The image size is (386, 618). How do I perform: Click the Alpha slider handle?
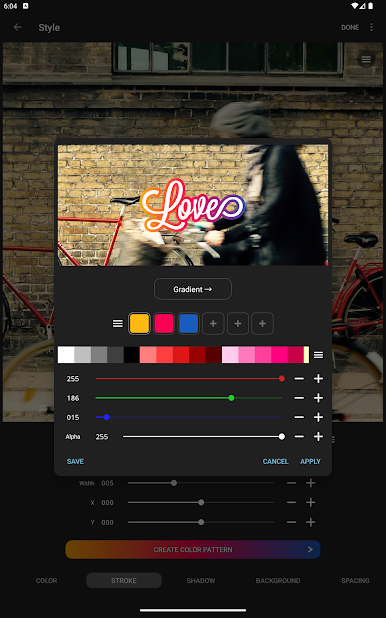(x=282, y=437)
